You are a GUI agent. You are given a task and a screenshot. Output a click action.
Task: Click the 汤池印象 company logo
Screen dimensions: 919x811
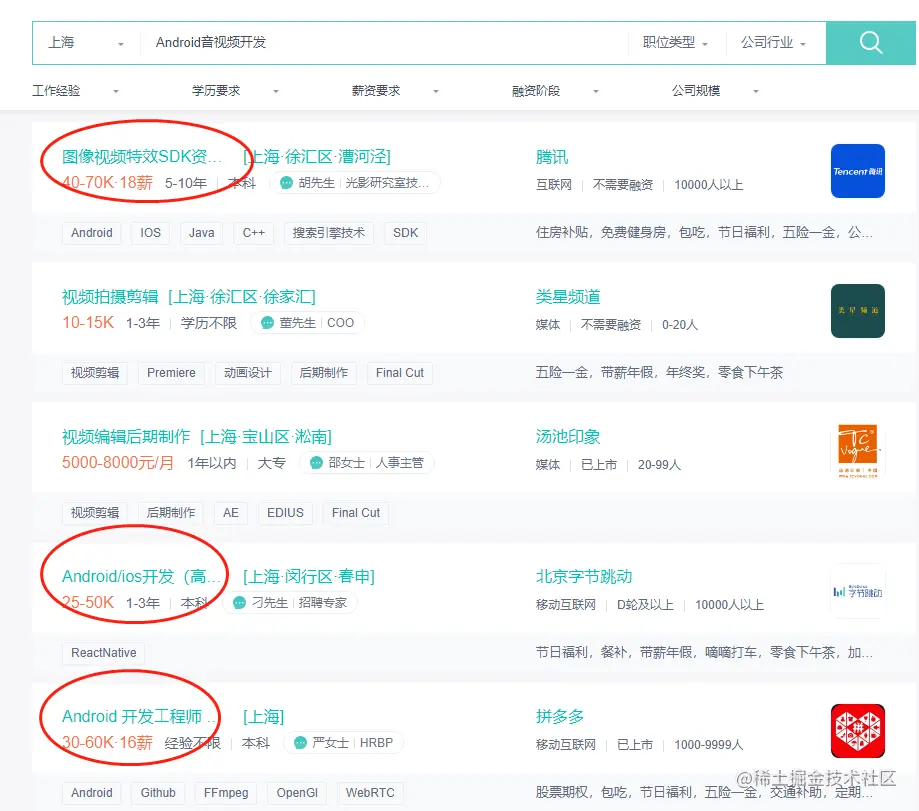857,451
